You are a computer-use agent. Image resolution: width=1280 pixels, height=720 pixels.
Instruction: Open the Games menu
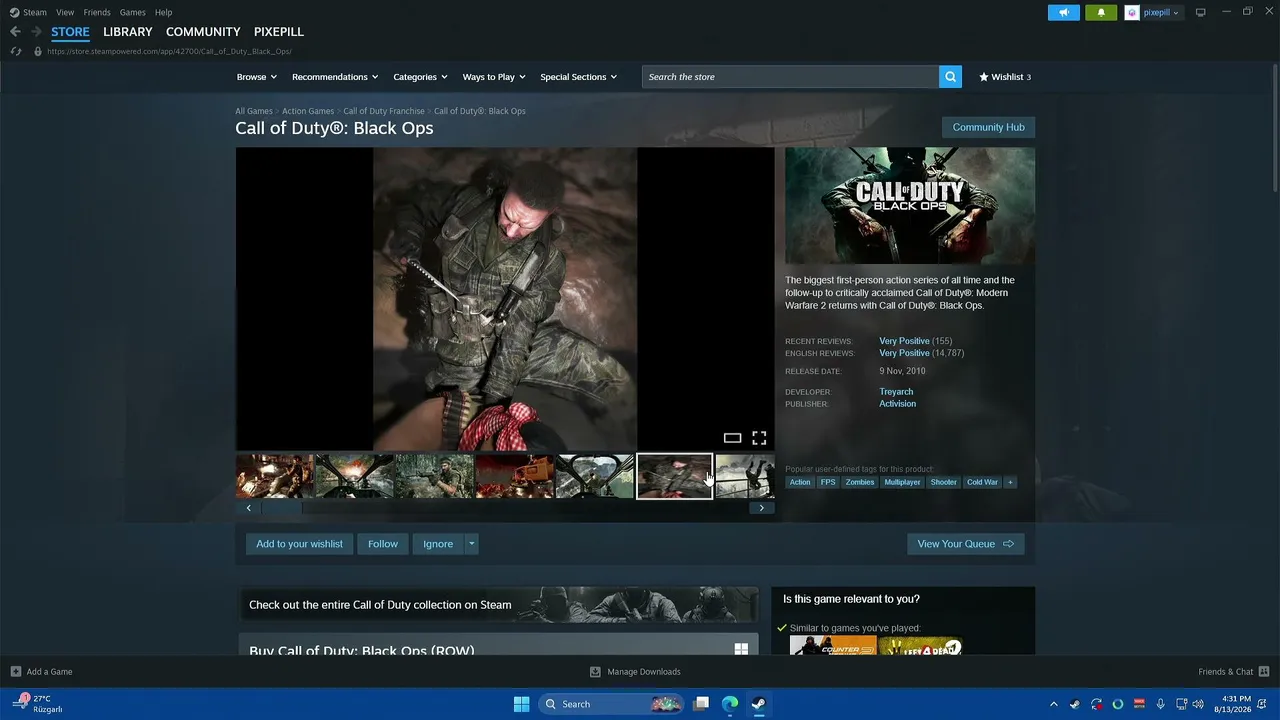click(x=132, y=12)
